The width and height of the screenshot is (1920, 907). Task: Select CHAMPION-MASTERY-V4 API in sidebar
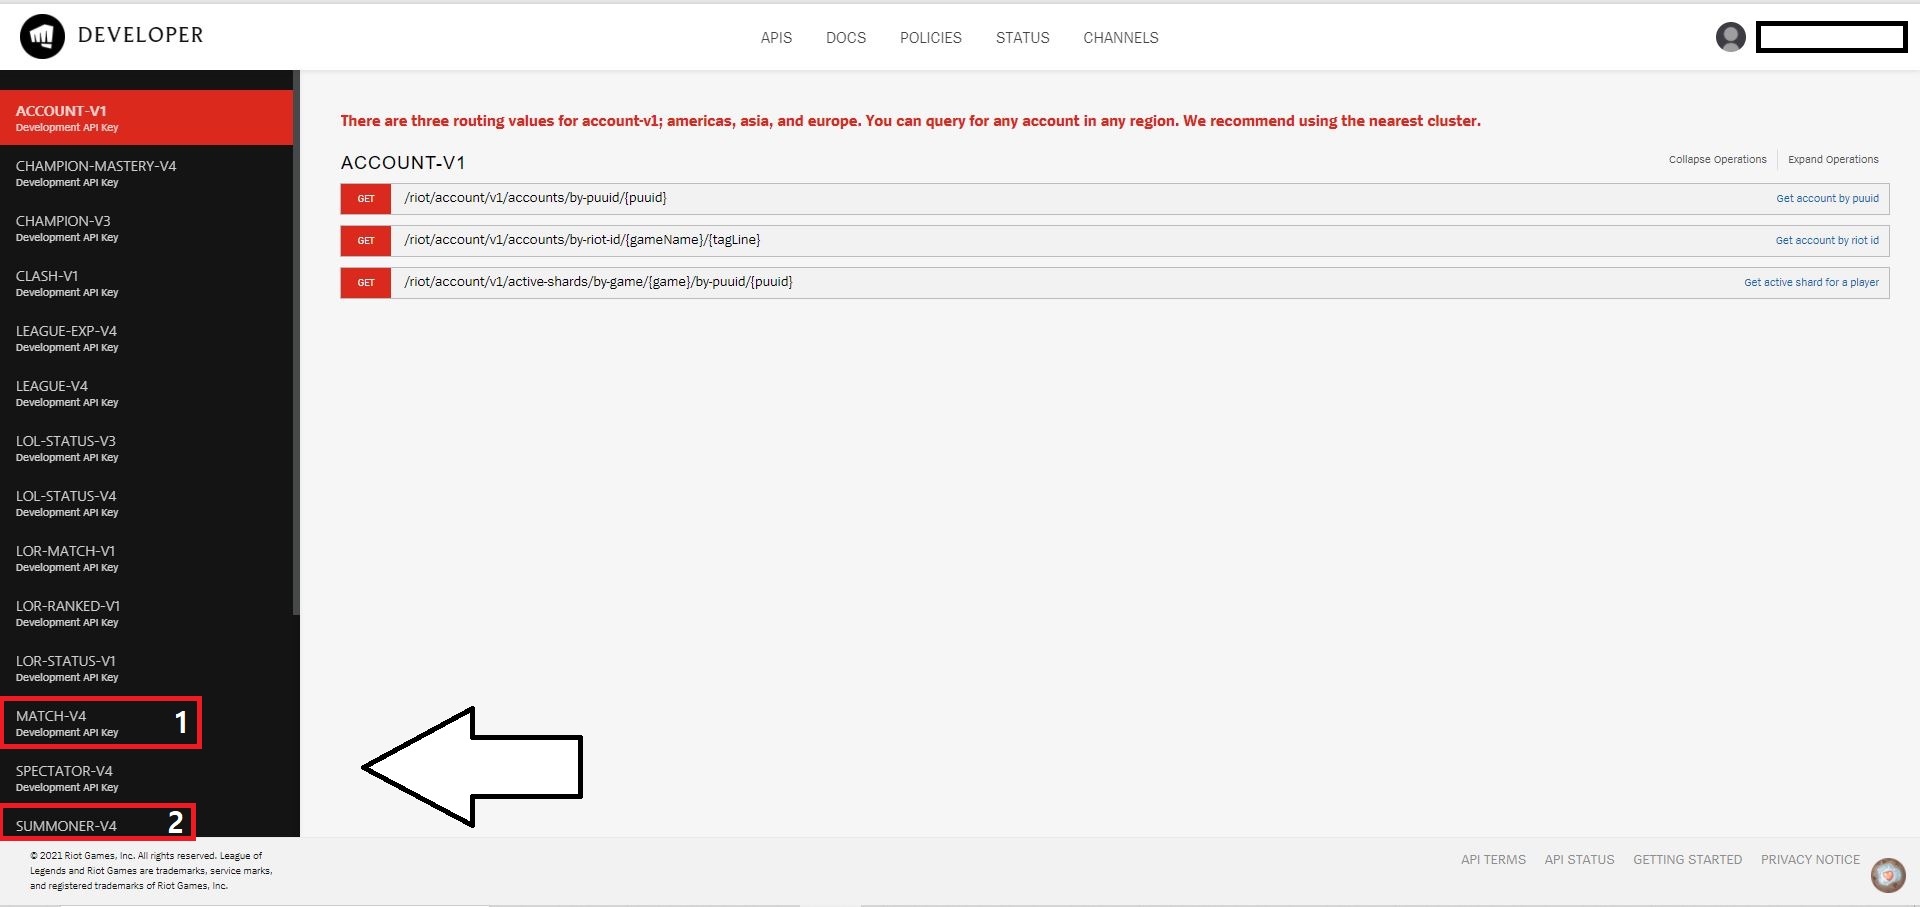tap(146, 173)
